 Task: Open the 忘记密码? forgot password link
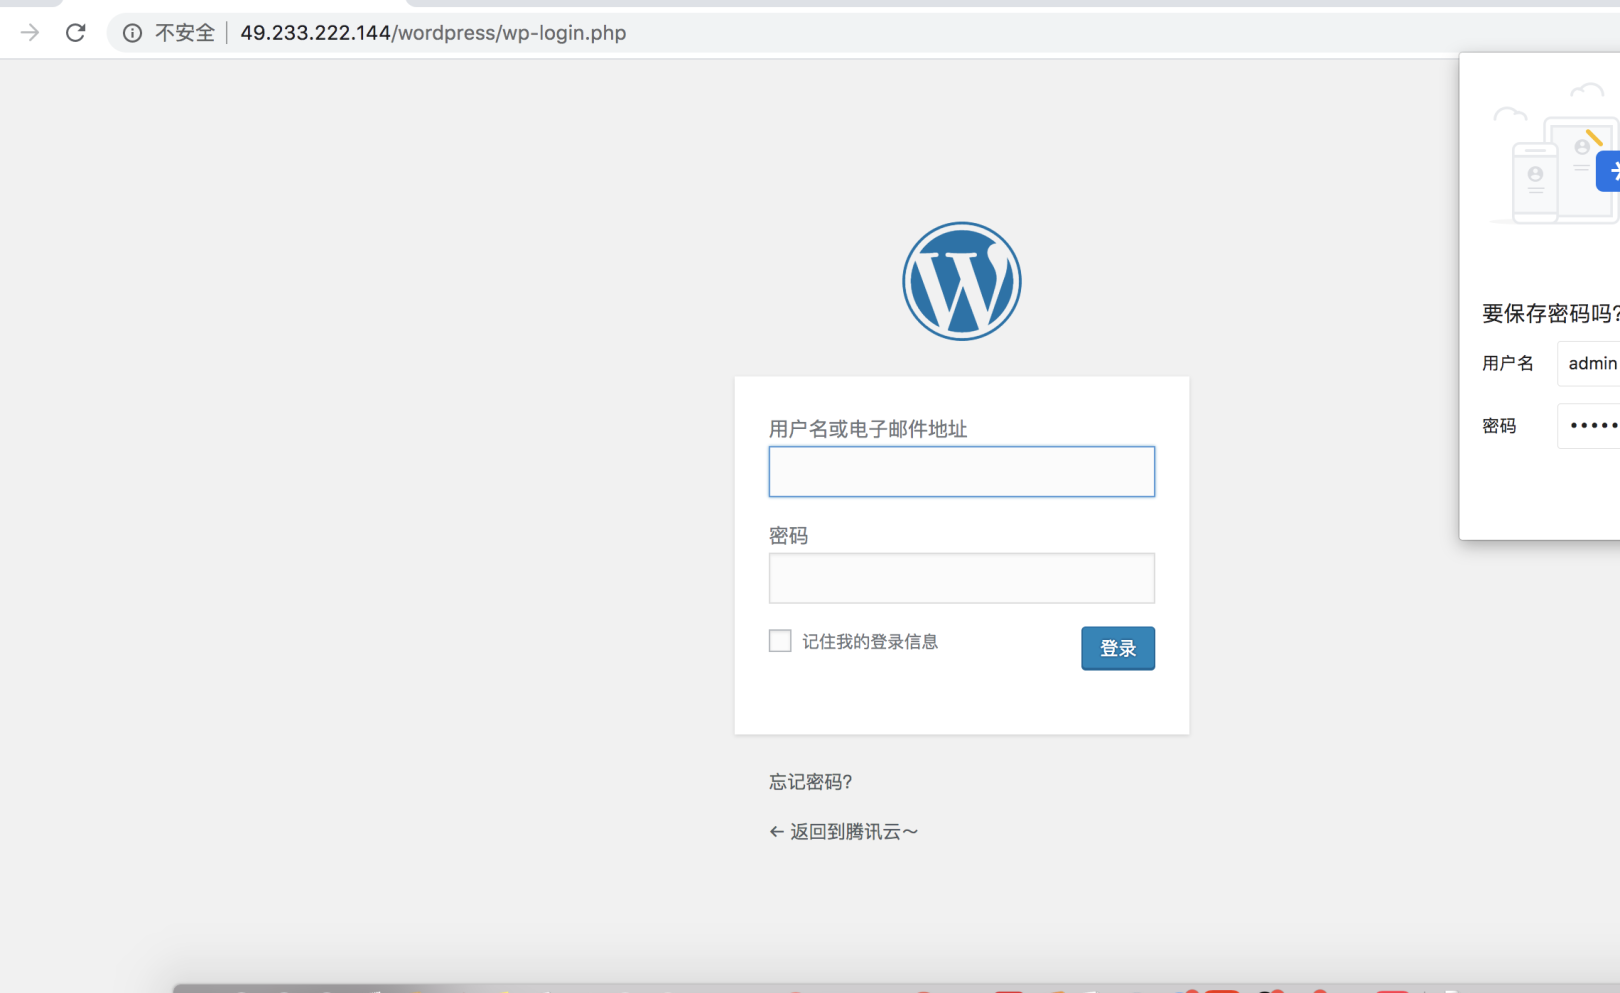tap(810, 782)
